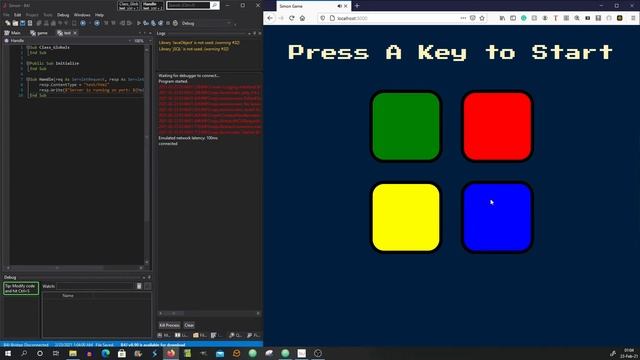Click the yellow Simon game button

click(406, 217)
